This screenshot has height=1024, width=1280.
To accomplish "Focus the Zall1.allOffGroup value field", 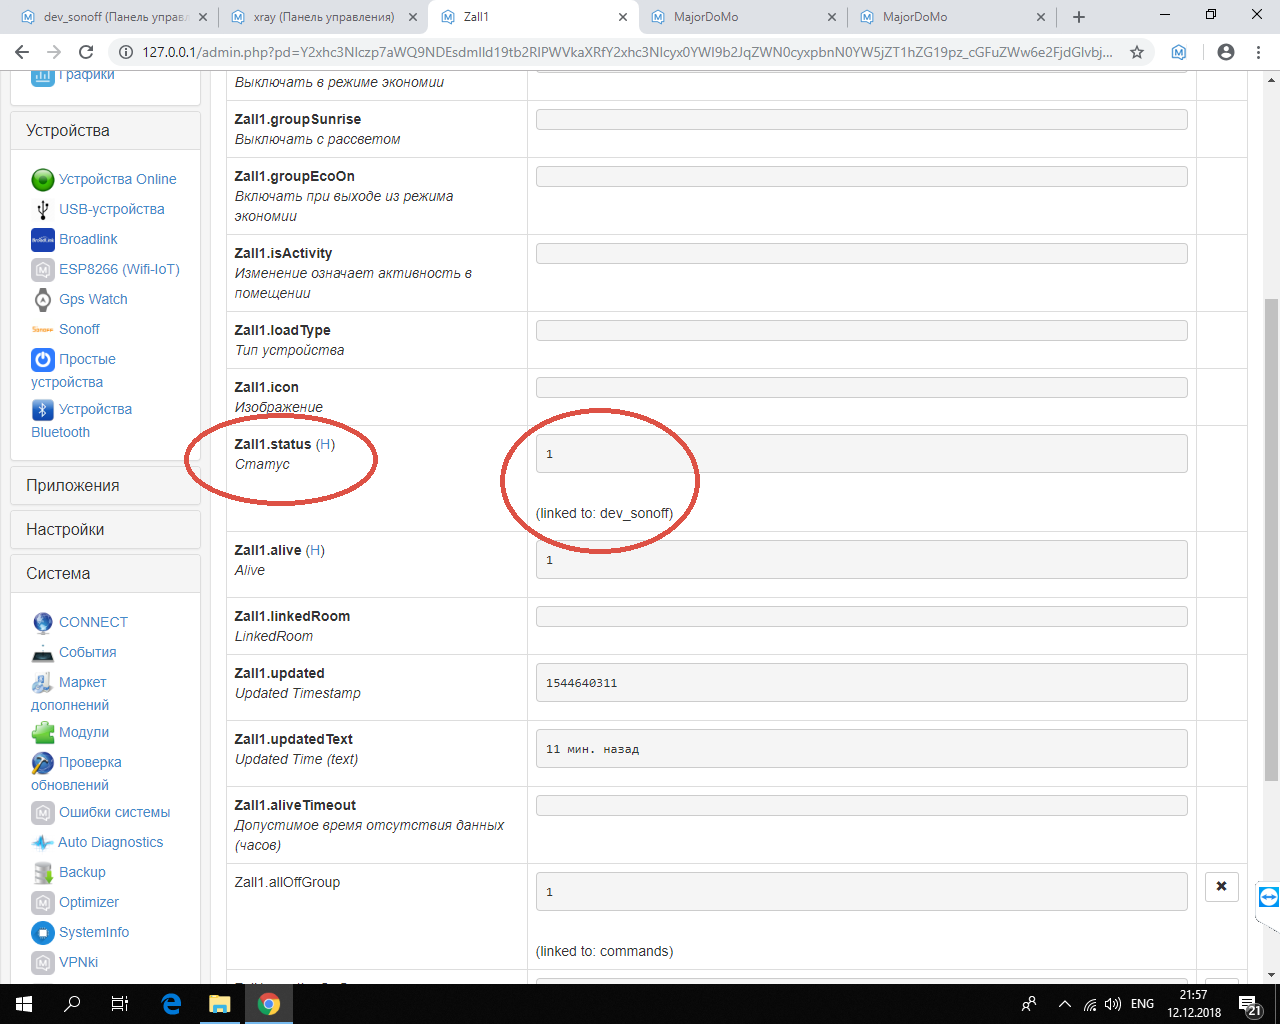I will [x=861, y=892].
